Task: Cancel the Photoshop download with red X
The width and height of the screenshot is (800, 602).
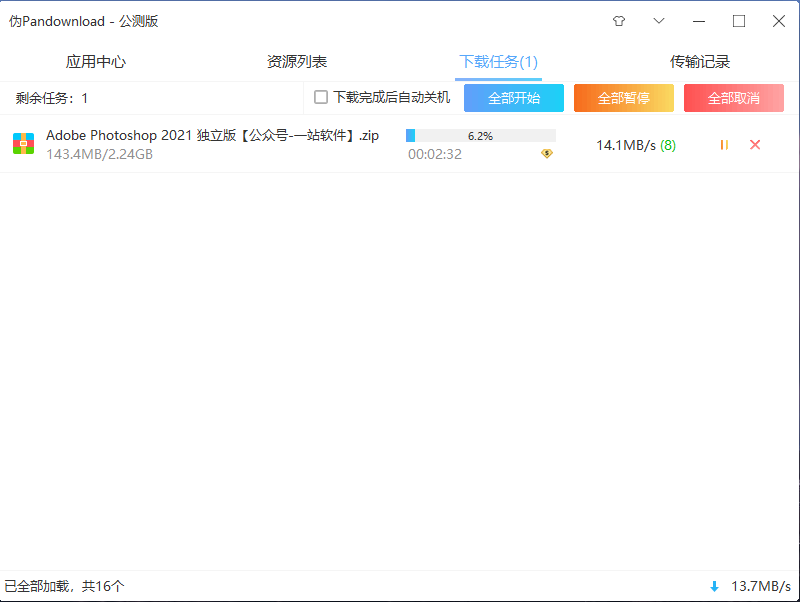Action: click(755, 145)
